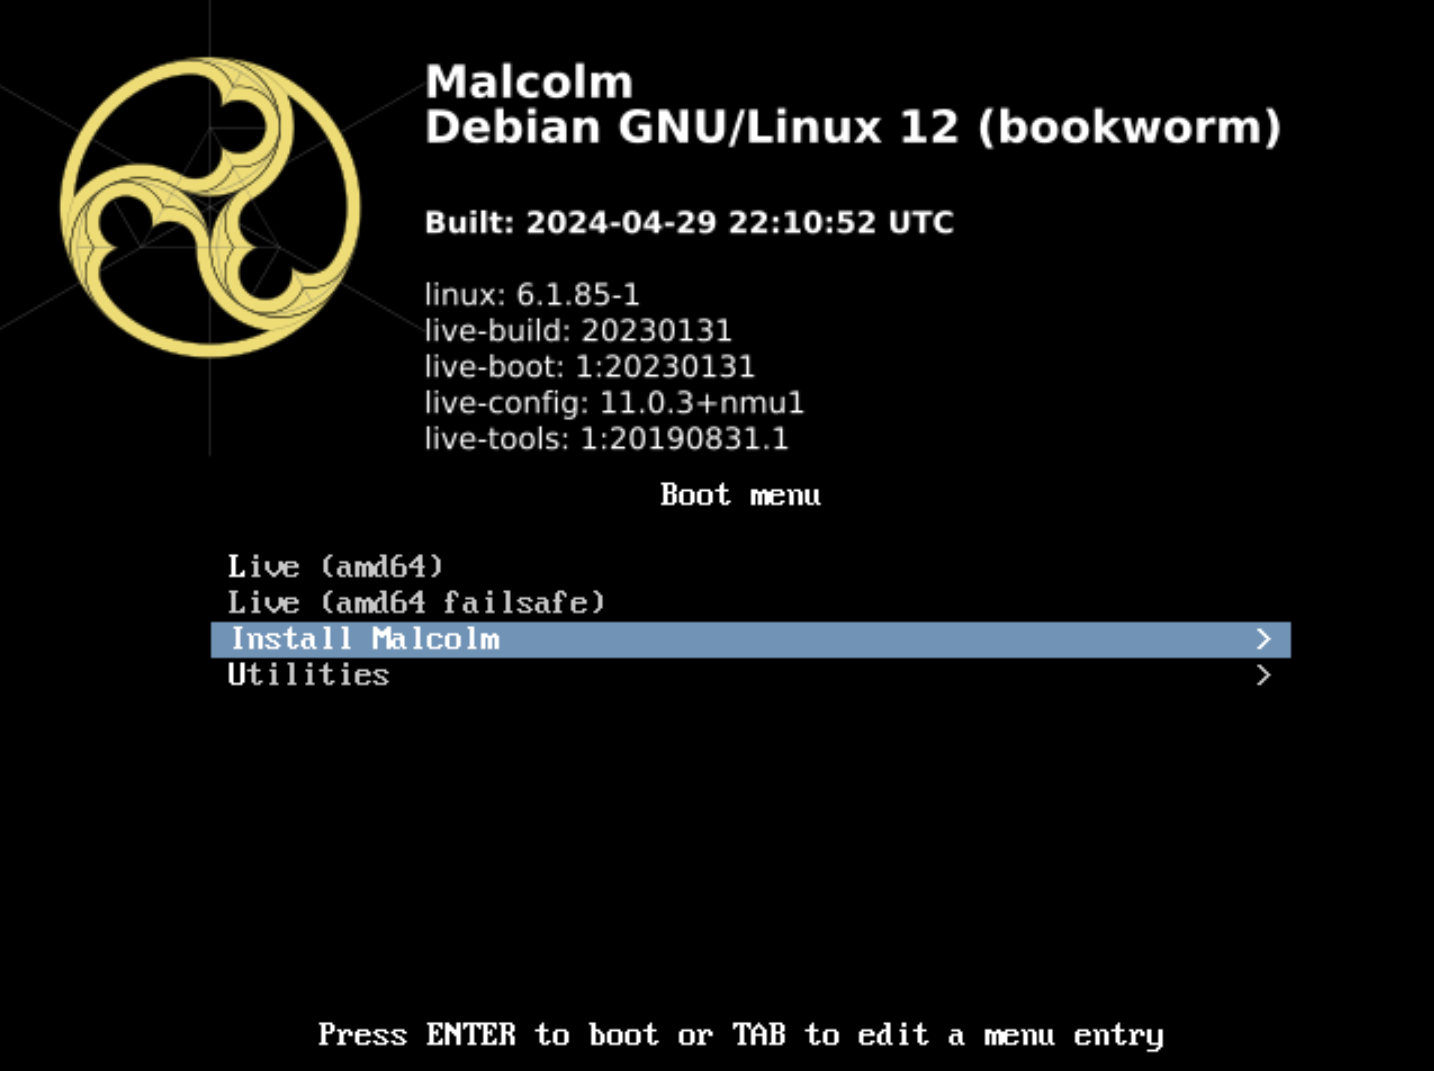Click the live-tools: 1:20190831.1 version line

coord(606,438)
